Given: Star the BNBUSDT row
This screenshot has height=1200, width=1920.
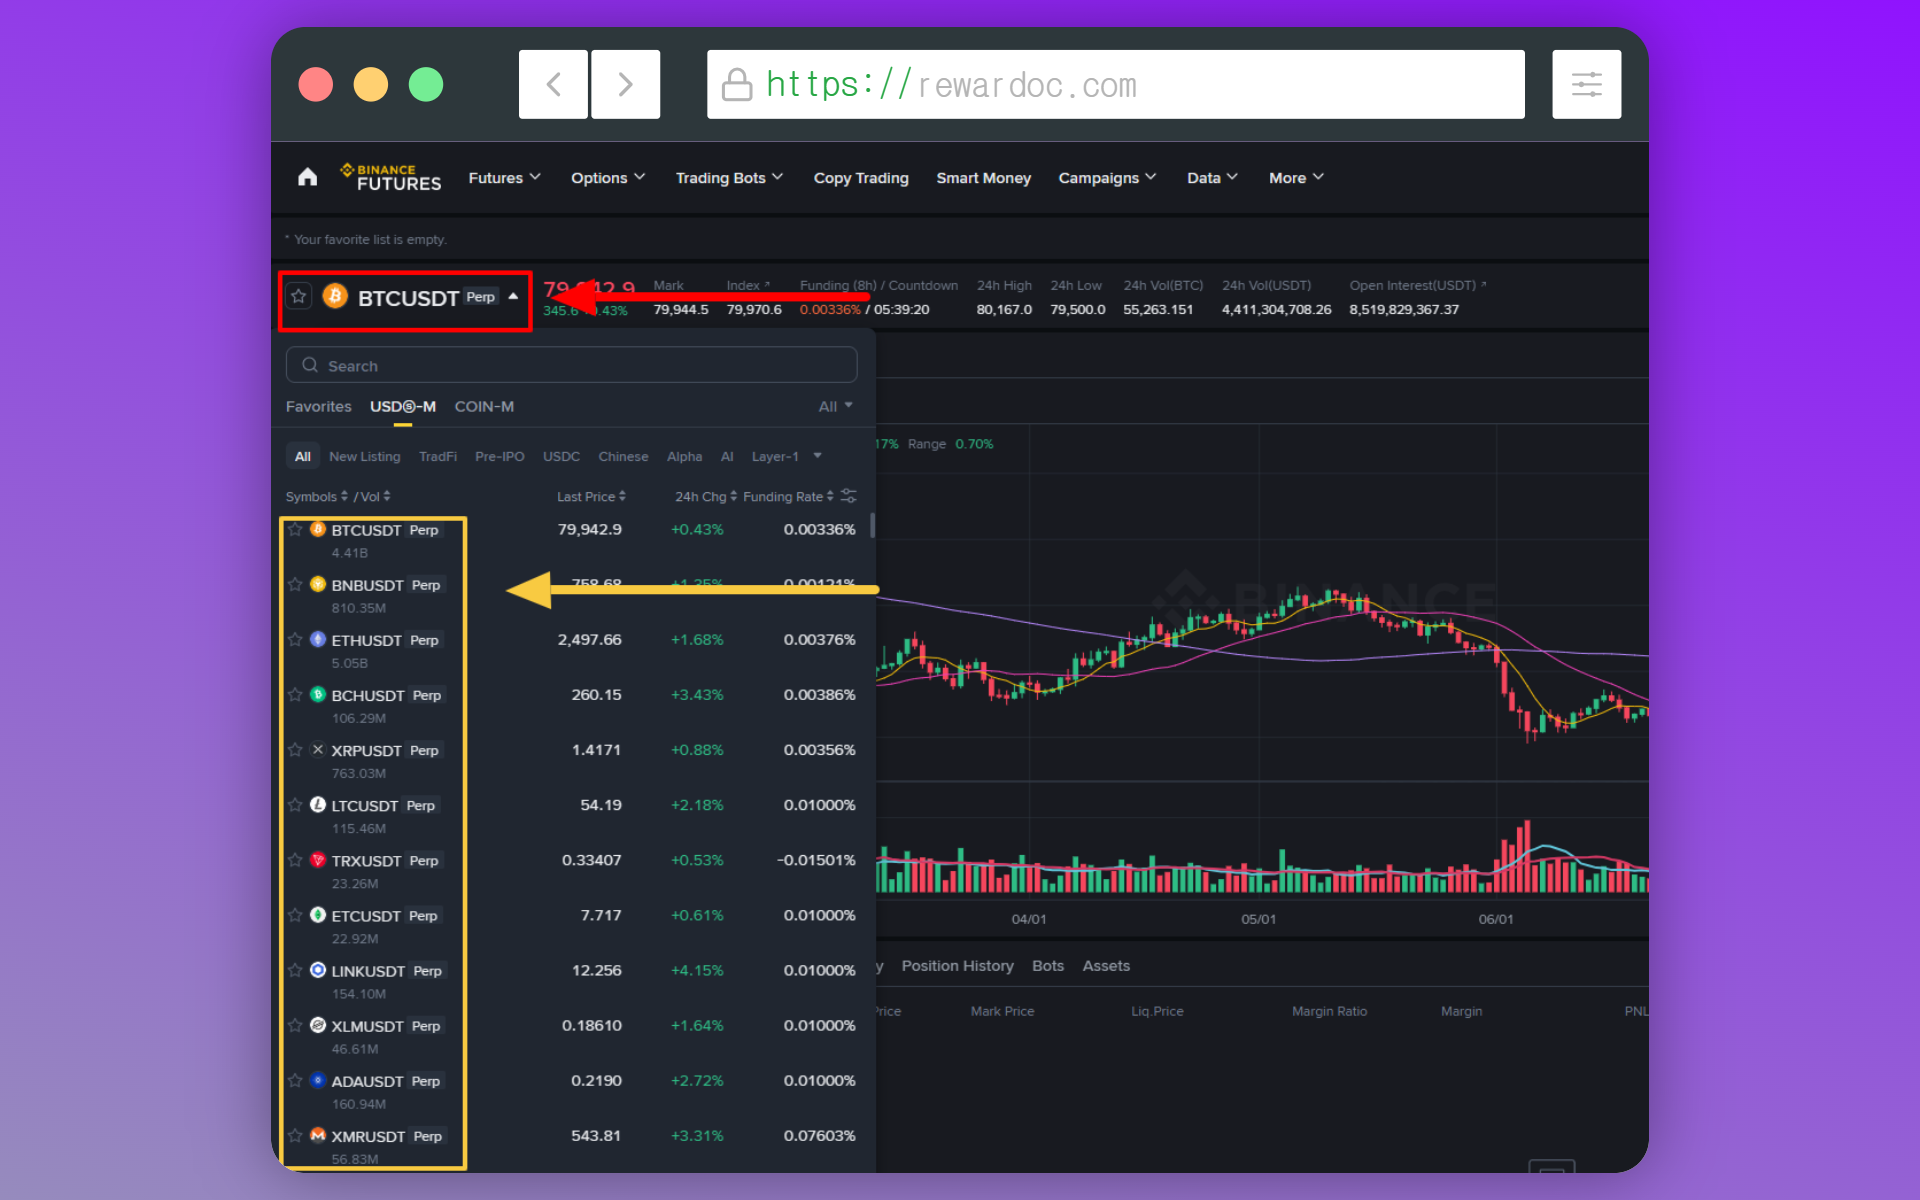Looking at the screenshot, I should (295, 584).
